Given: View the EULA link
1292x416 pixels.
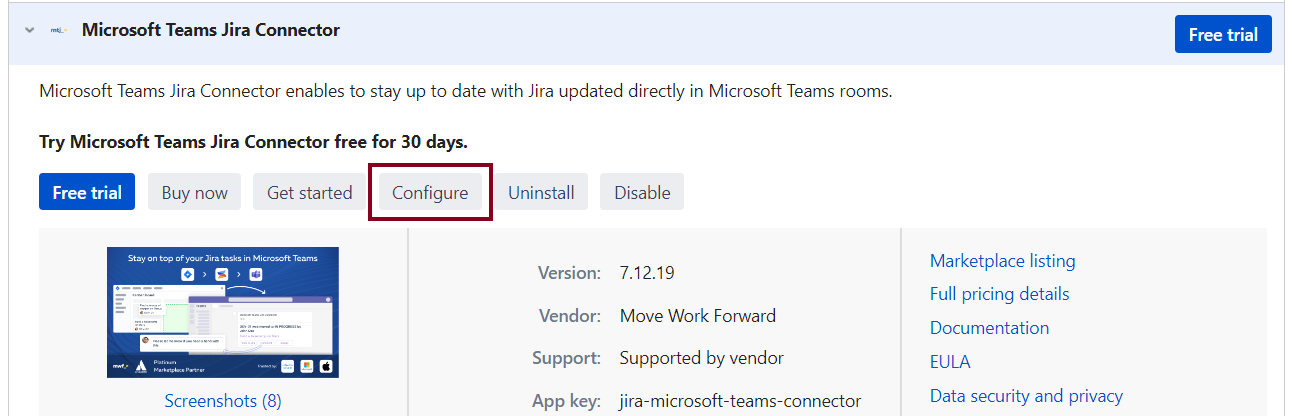Looking at the screenshot, I should pyautogui.click(x=950, y=362).
